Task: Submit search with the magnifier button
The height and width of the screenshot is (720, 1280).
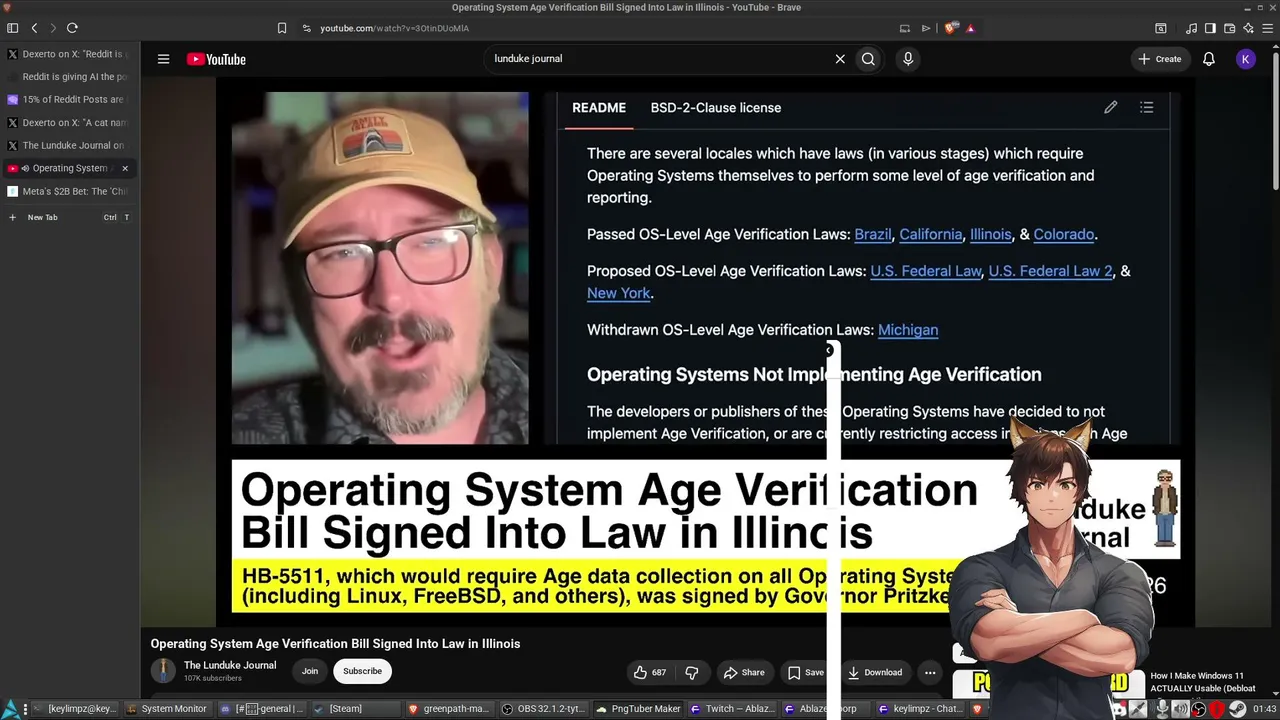Action: click(868, 59)
